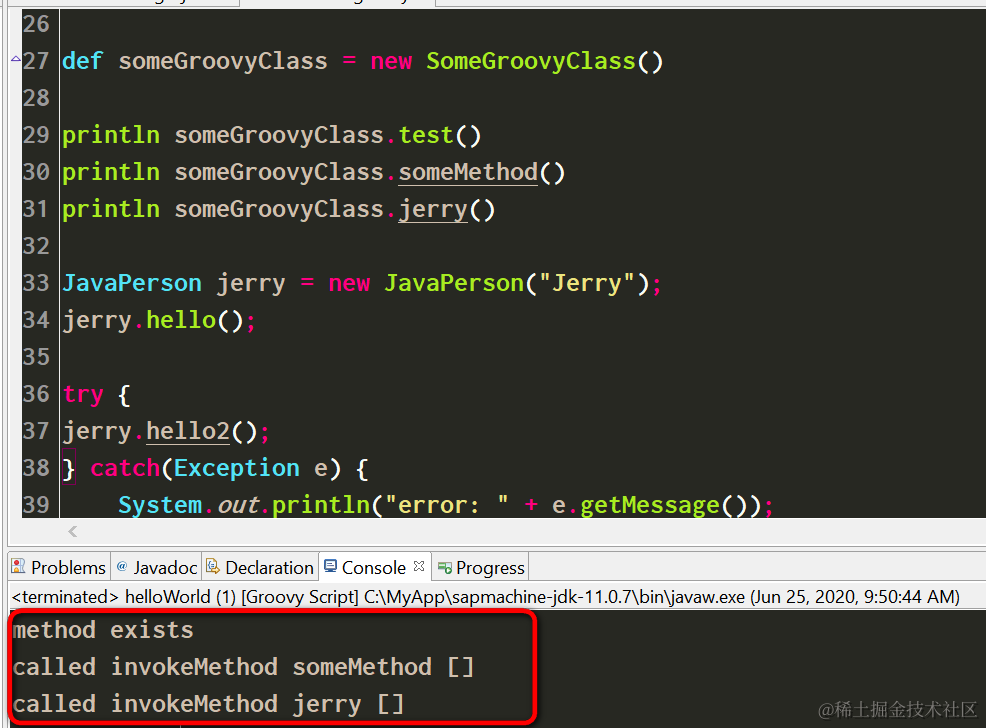The height and width of the screenshot is (728, 986).
Task: Click console output 'method exists'
Action: 103,630
